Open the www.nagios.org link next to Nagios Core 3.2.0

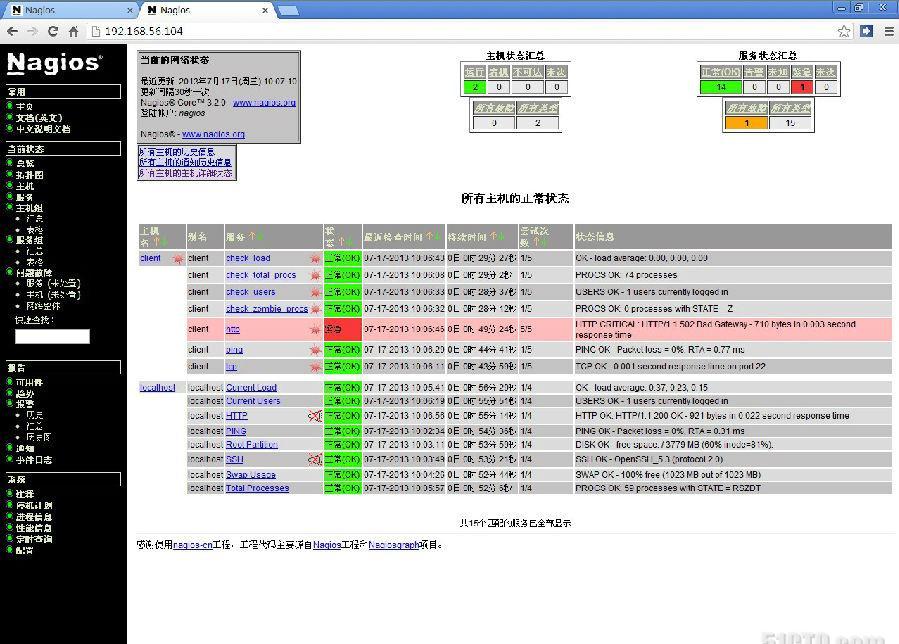pos(264,103)
